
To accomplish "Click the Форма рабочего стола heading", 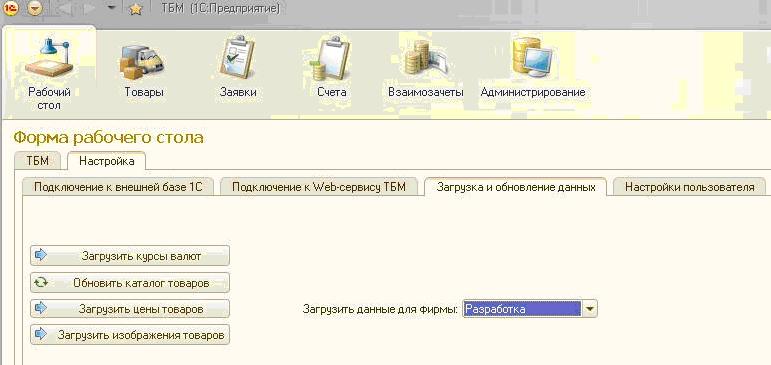I will click(x=109, y=137).
